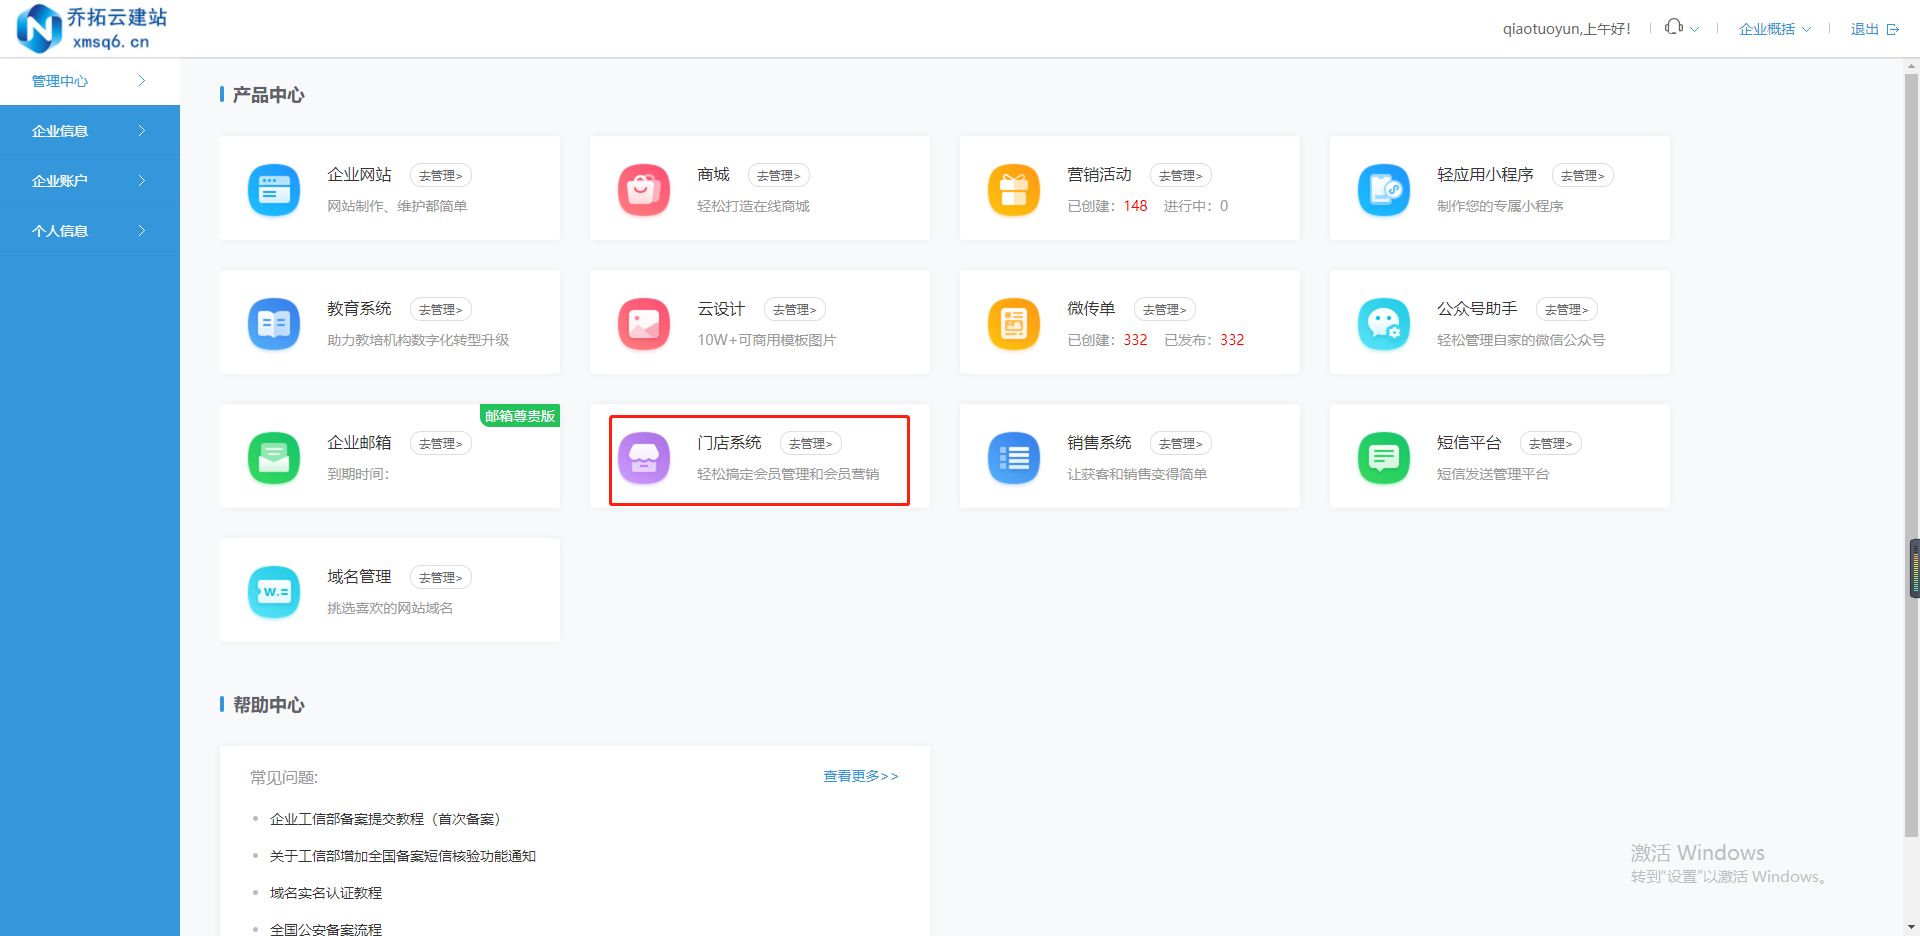
Task: Open the 域名管理 domain icon
Action: [x=273, y=591]
